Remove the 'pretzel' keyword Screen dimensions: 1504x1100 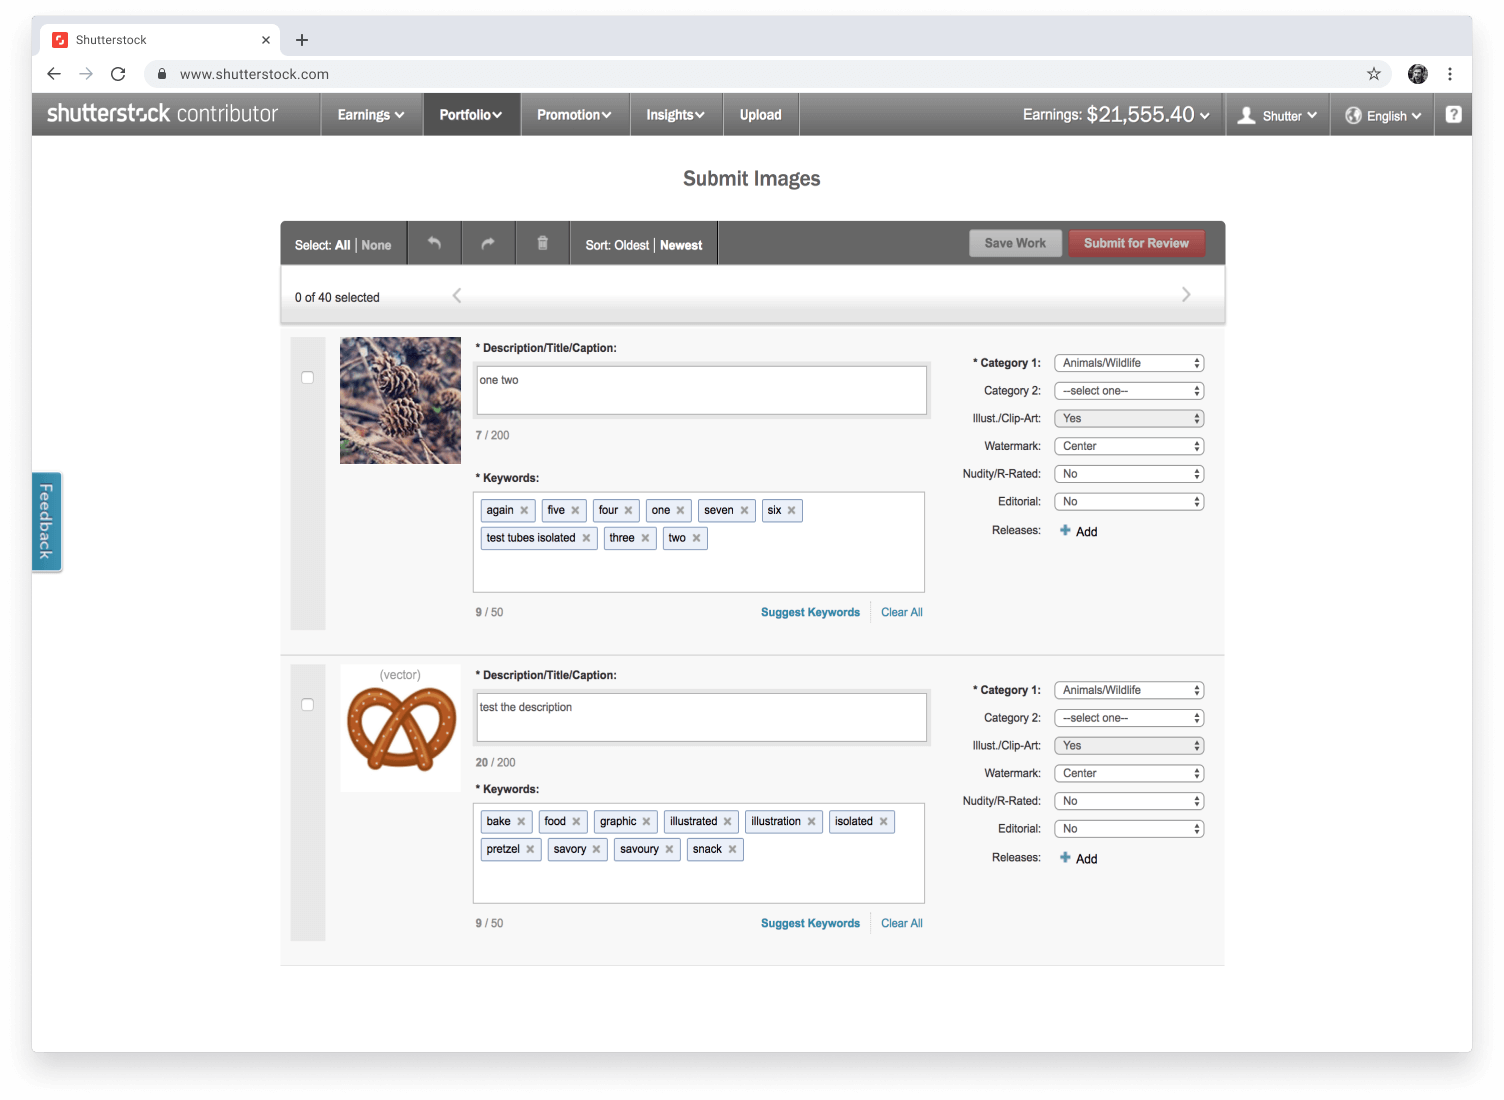pyautogui.click(x=530, y=849)
